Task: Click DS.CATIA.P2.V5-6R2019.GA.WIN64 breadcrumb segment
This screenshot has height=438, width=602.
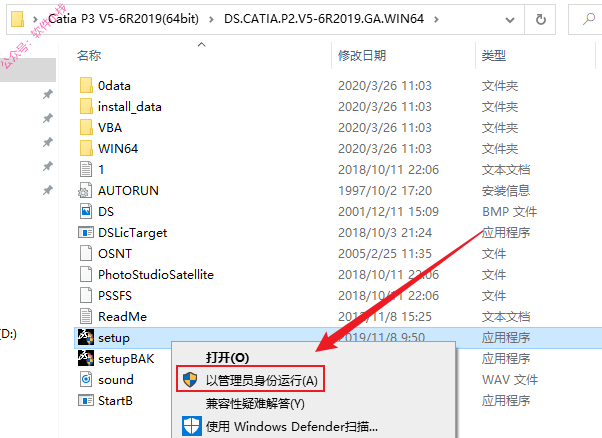Action: pyautogui.click(x=324, y=19)
